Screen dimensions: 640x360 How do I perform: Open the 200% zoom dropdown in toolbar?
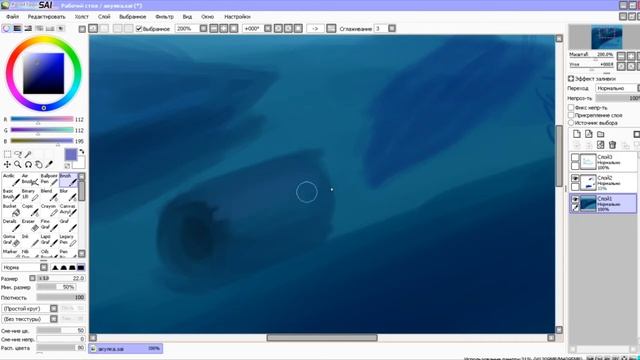(203, 29)
